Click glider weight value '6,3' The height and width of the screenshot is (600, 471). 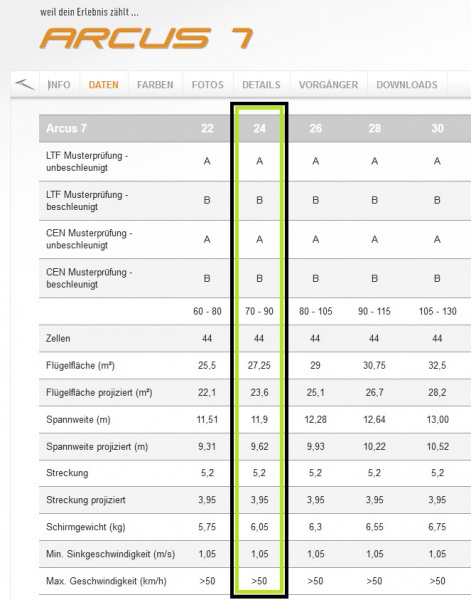point(316,527)
